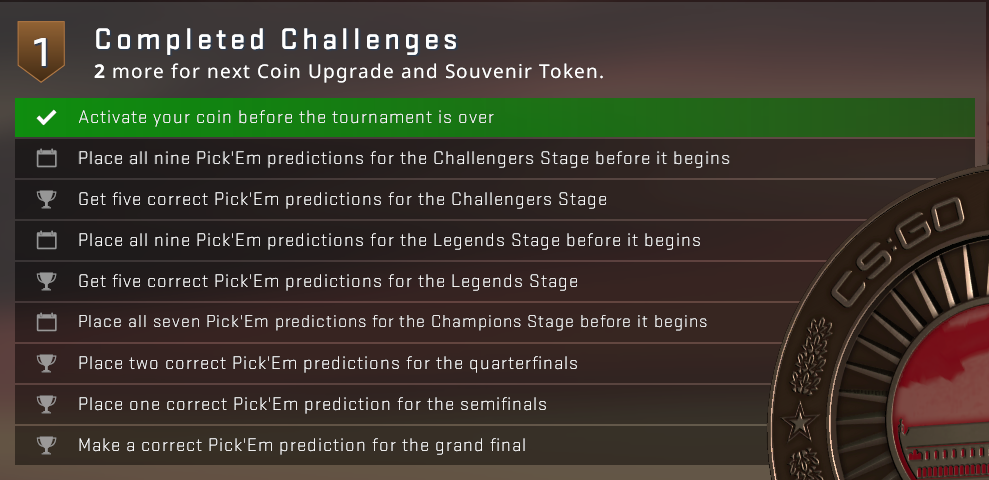The image size is (989, 480).
Task: Click calendar icon for Challengers Stage predictions
Action: (45, 159)
